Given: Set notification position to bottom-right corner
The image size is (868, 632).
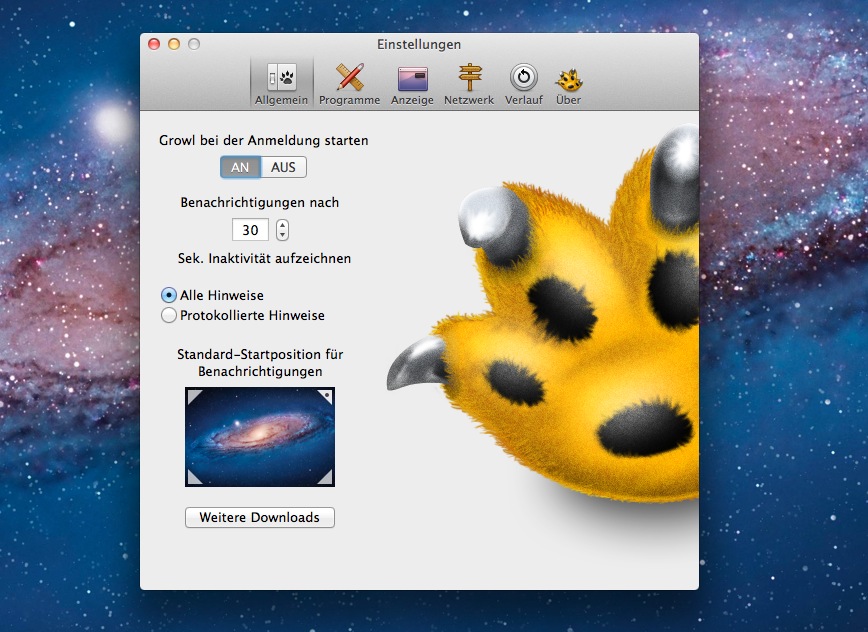Looking at the screenshot, I should [326, 478].
